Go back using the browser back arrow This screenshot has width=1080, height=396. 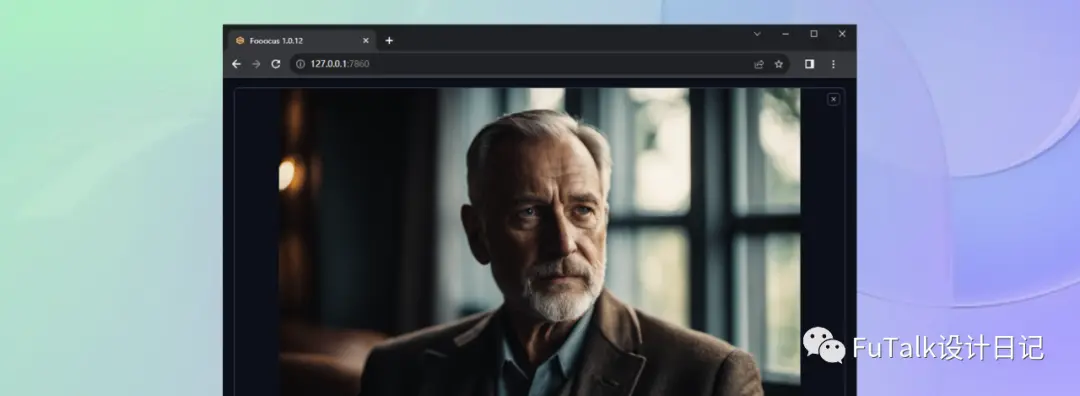point(236,64)
